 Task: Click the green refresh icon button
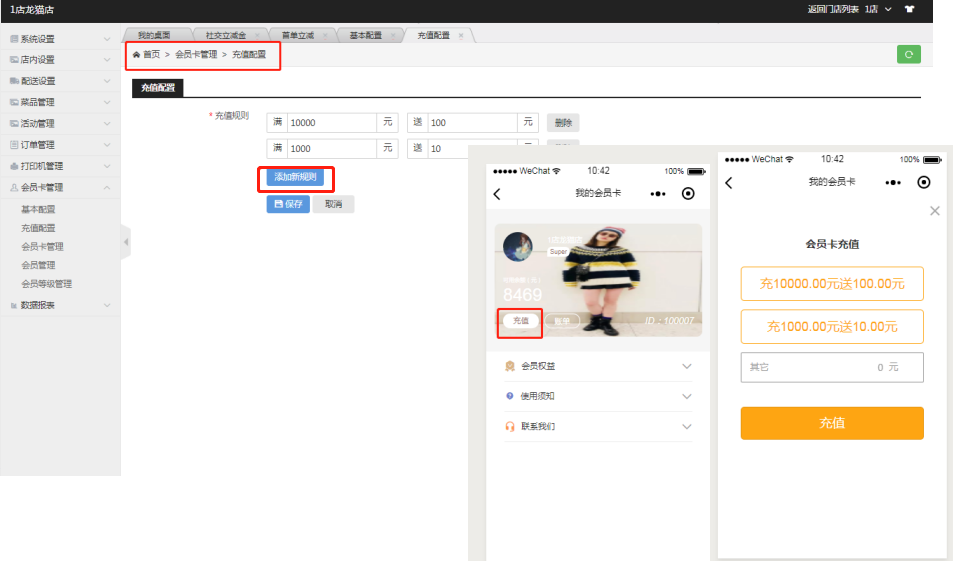(x=908, y=55)
